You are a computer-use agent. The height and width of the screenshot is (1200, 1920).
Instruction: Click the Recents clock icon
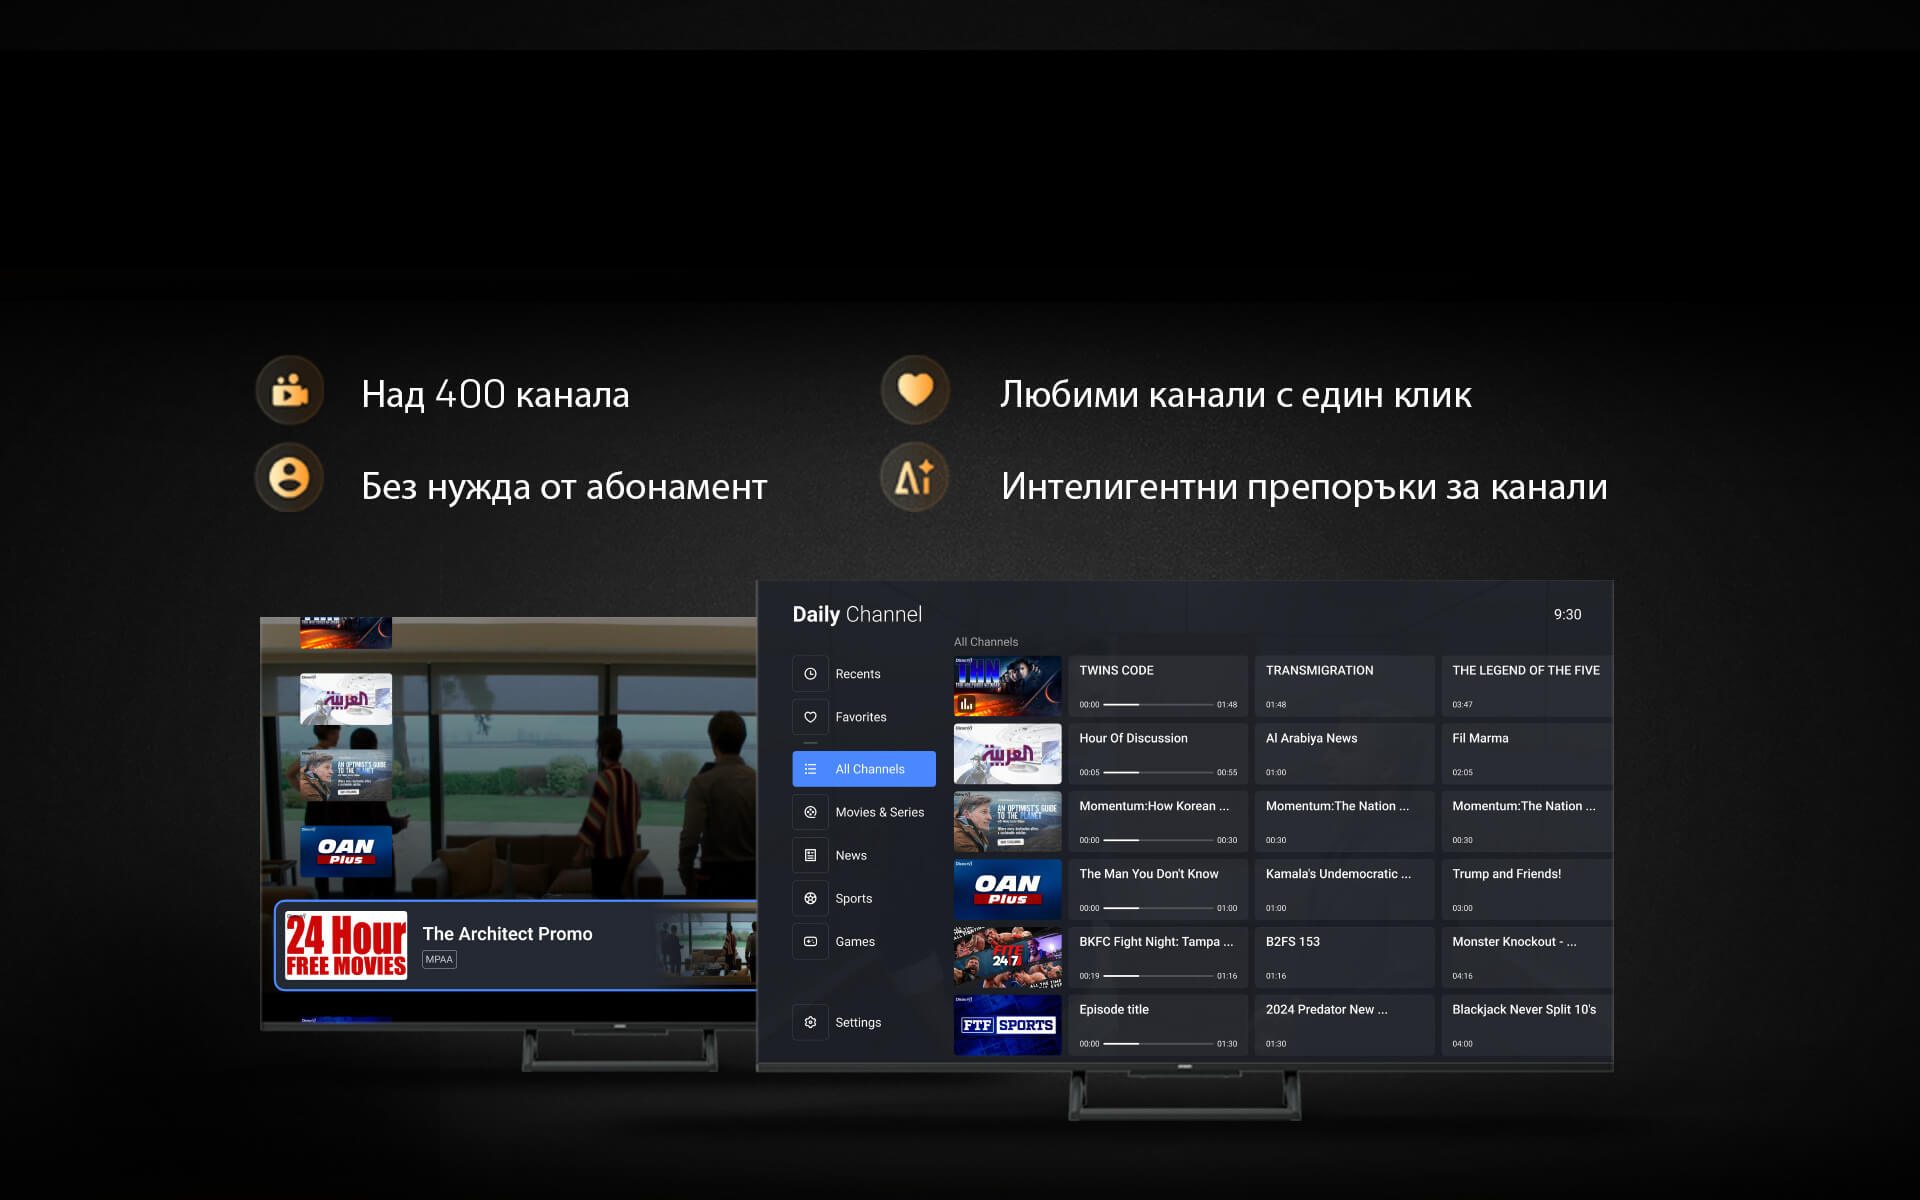click(810, 674)
